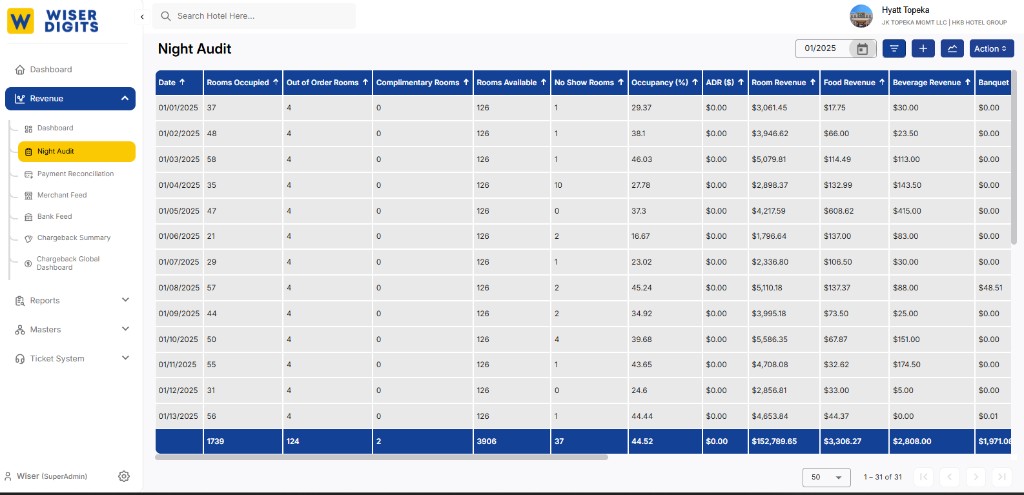
Task: Select the Night Audit menu item
Action: [x=76, y=152]
